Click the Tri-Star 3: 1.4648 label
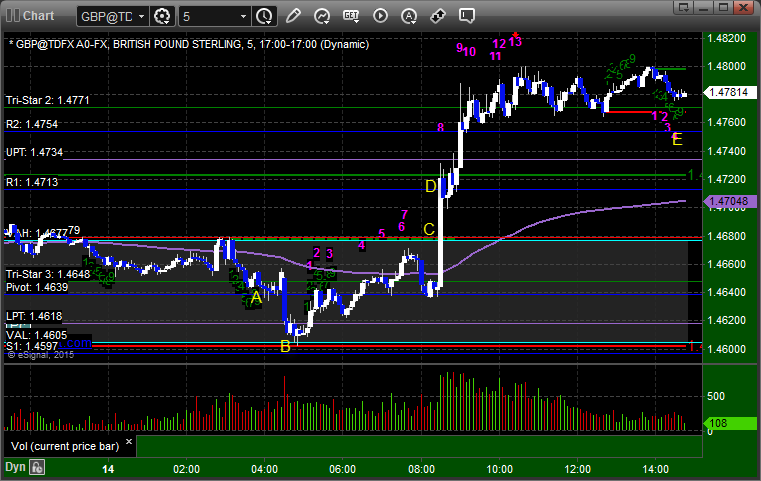The width and height of the screenshot is (761, 481). pos(48,274)
